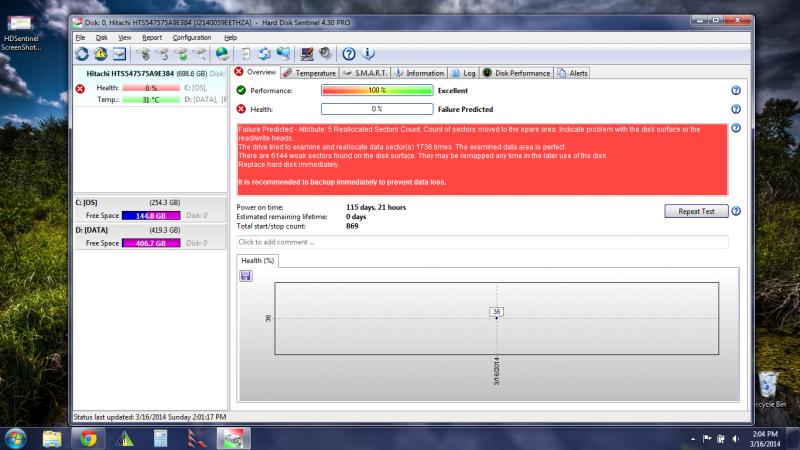
Task: Select the Hitachi HTS547575A9E384 disk entry
Action: pos(151,86)
